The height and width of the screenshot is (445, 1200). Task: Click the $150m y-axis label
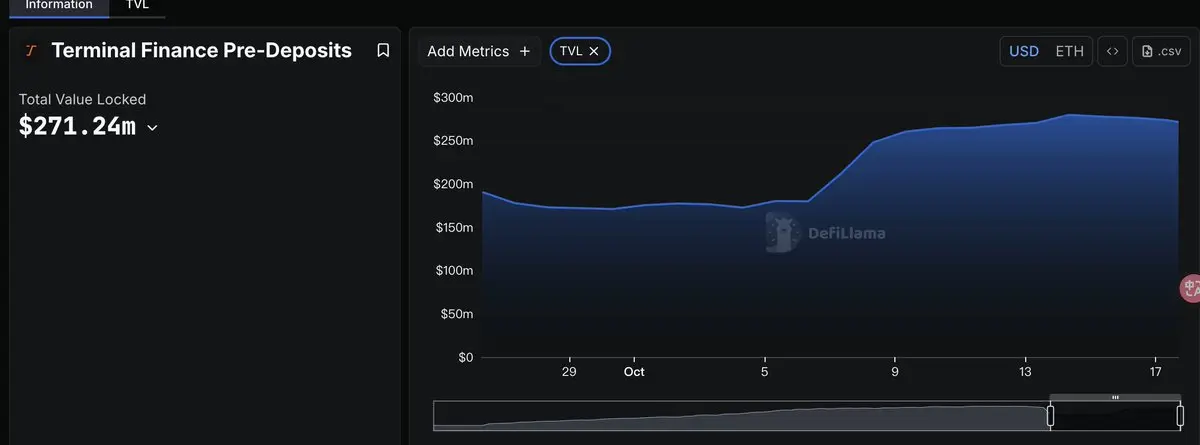tap(453, 227)
